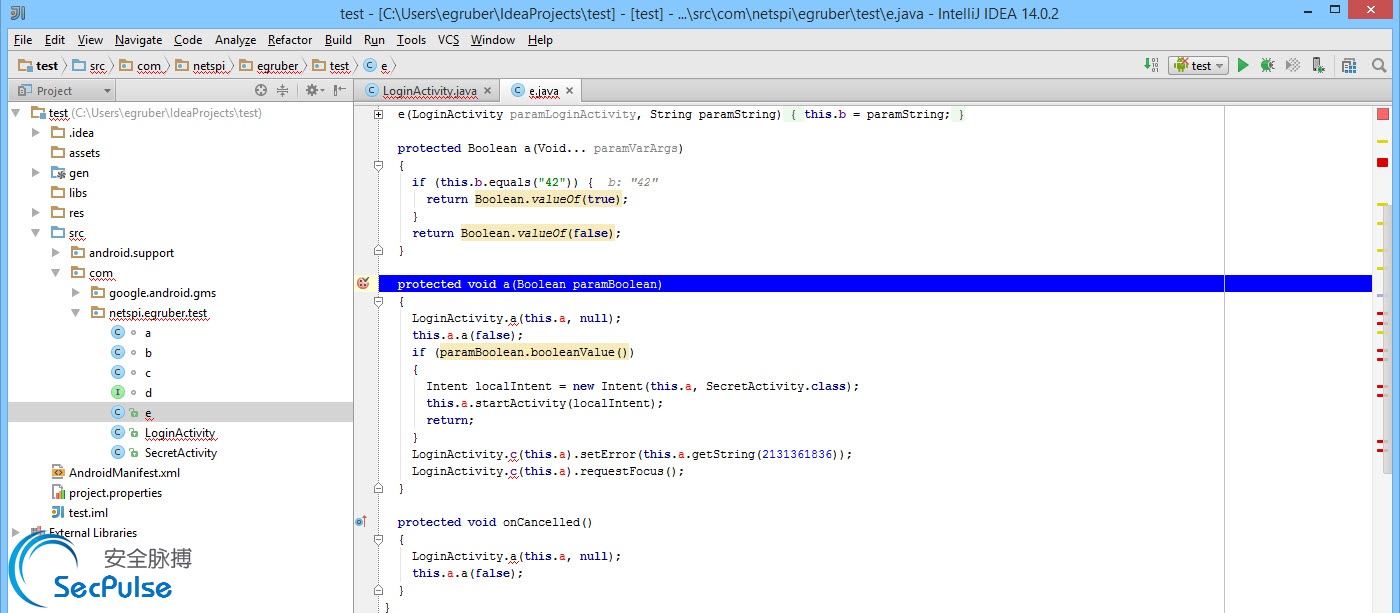Select the libs folder

(78, 193)
